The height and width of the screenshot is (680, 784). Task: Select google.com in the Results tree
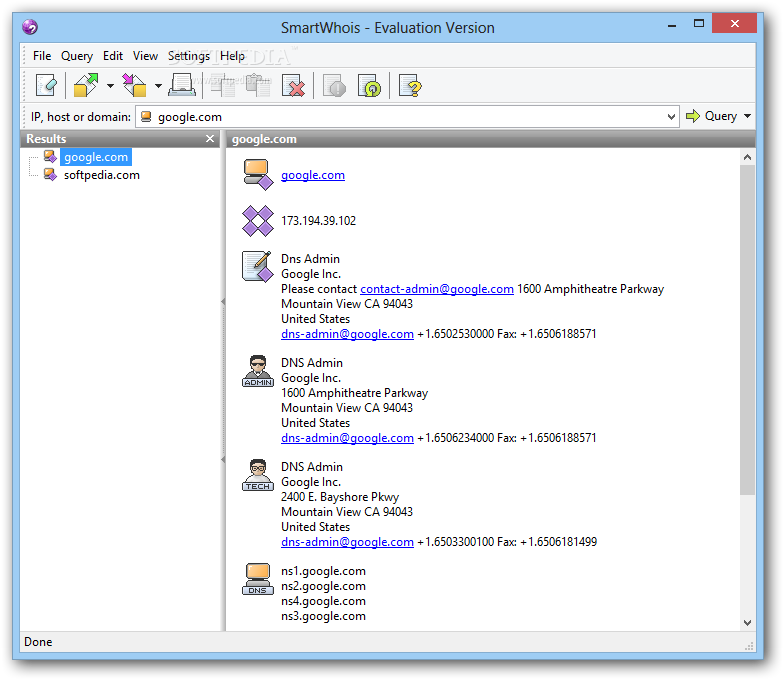tap(96, 157)
